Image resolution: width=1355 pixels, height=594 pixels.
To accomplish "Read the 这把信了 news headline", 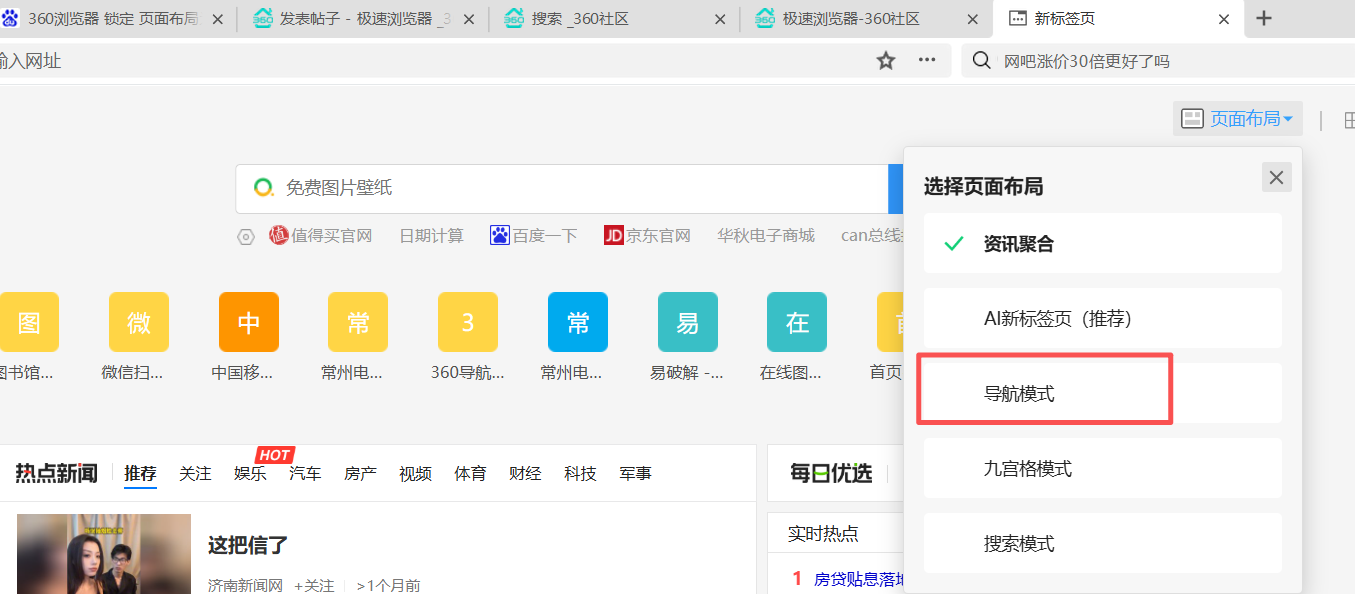I will [248, 545].
